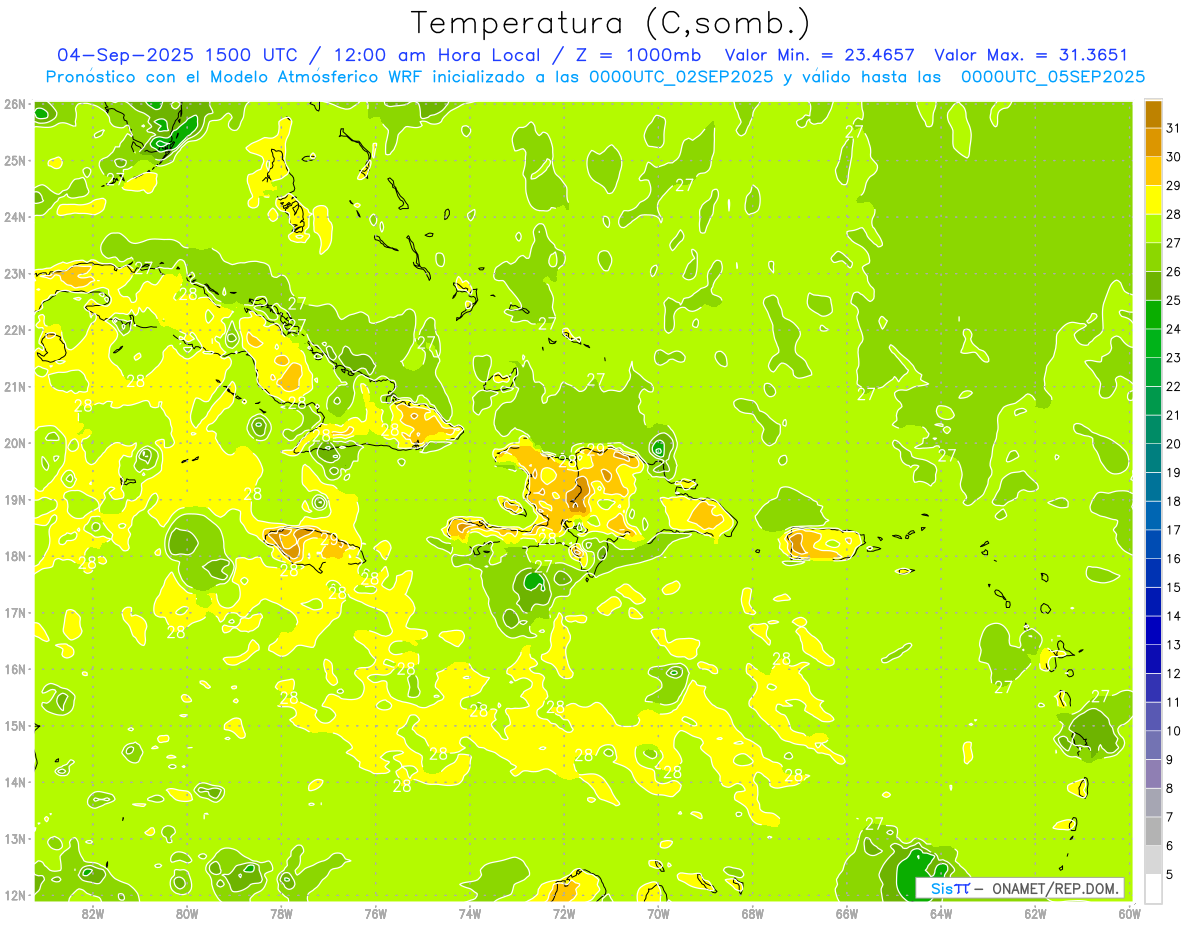Click the 22N latitude axis label

(15, 330)
